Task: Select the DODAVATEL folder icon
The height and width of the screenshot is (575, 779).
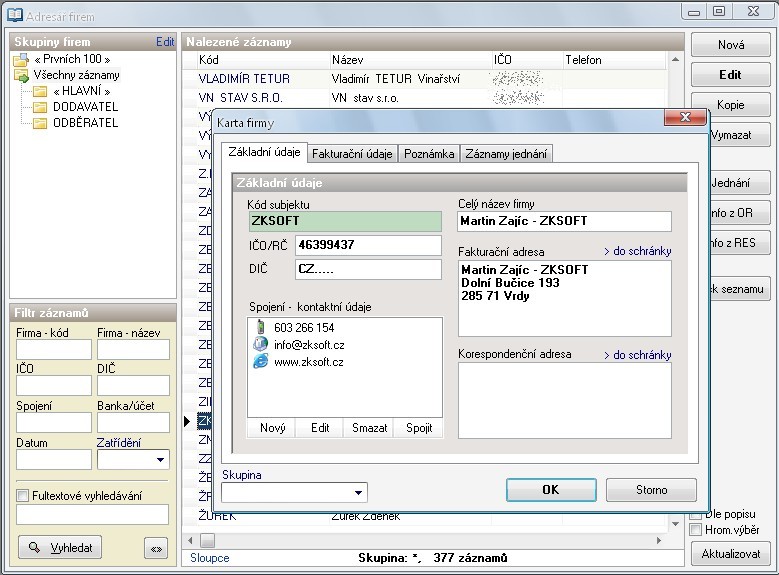Action: click(x=40, y=107)
